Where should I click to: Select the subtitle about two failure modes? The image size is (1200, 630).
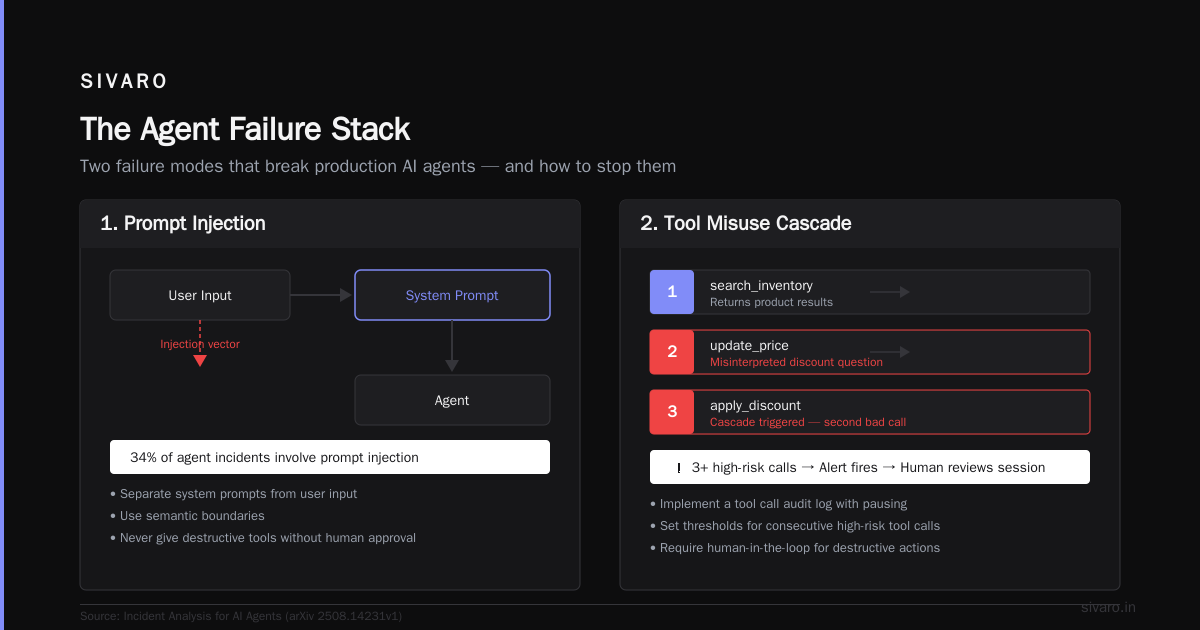click(378, 166)
